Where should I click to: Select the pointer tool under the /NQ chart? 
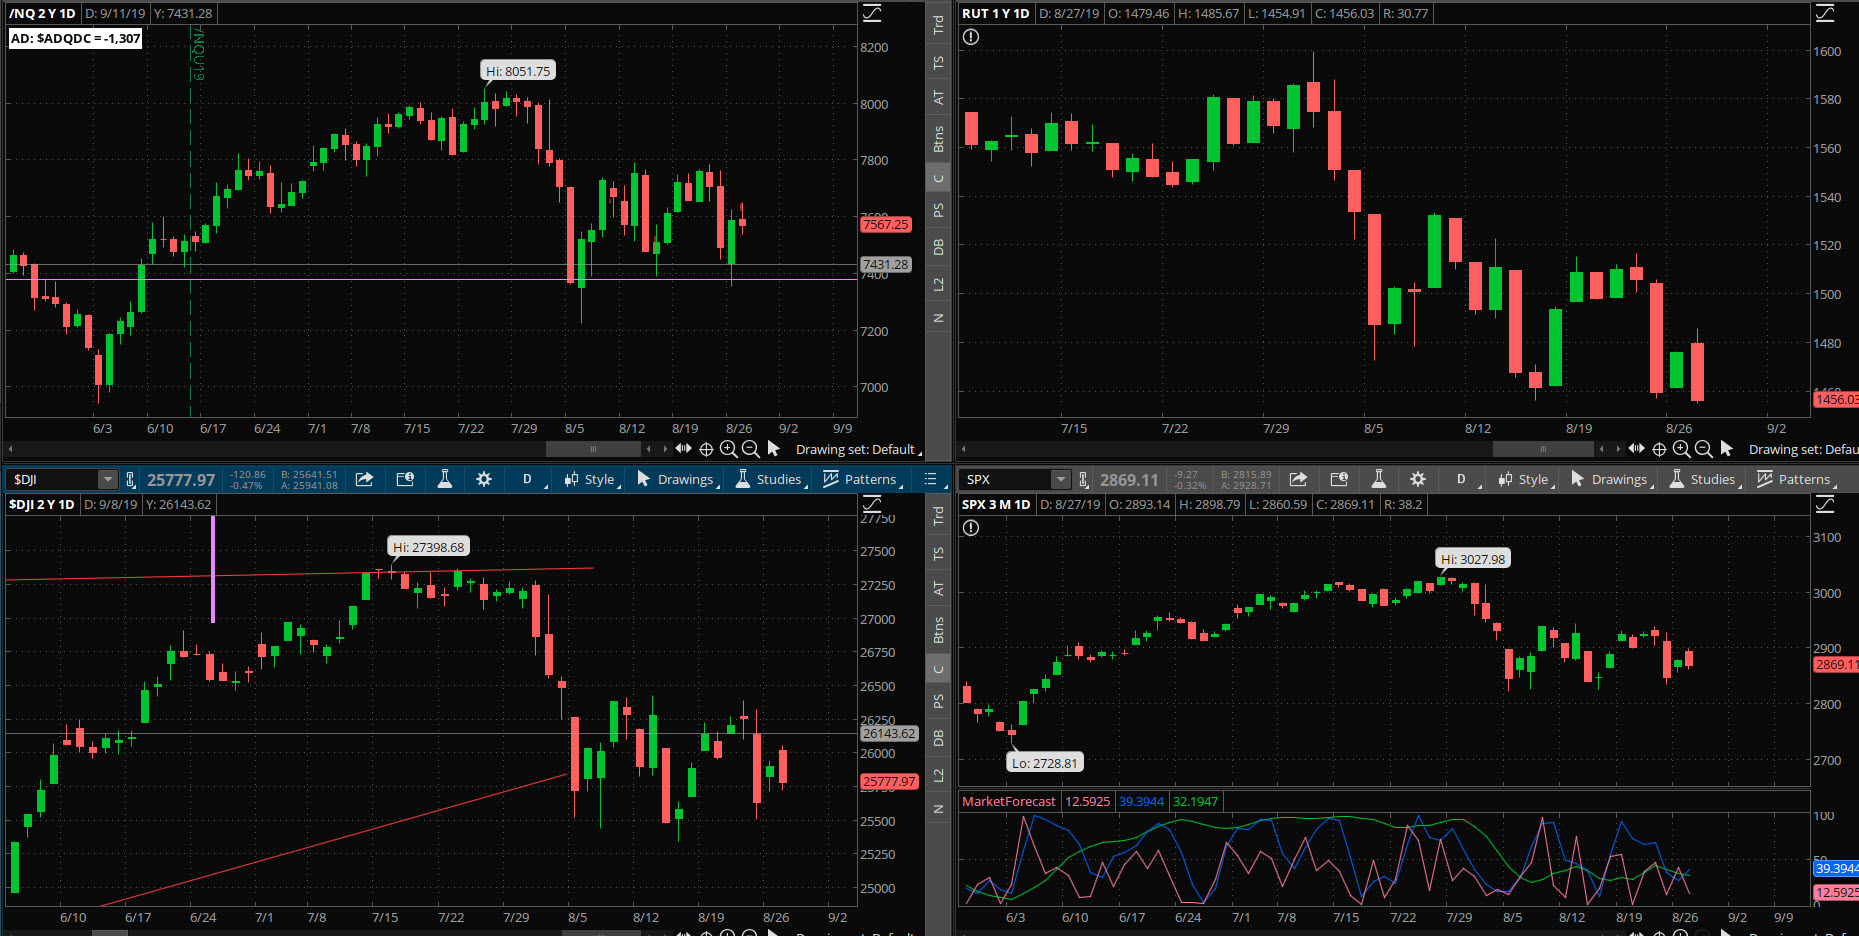tap(773, 449)
